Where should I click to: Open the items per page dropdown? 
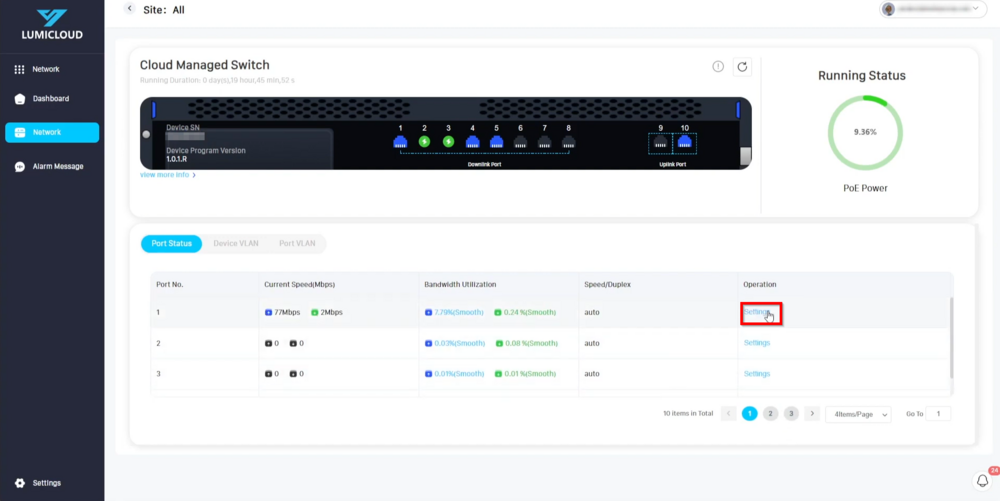tap(858, 414)
